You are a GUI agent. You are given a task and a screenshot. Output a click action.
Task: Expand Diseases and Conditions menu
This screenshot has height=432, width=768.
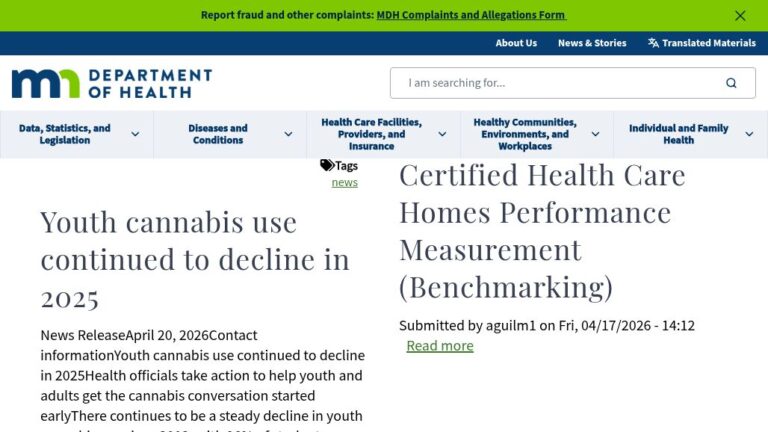coord(288,135)
